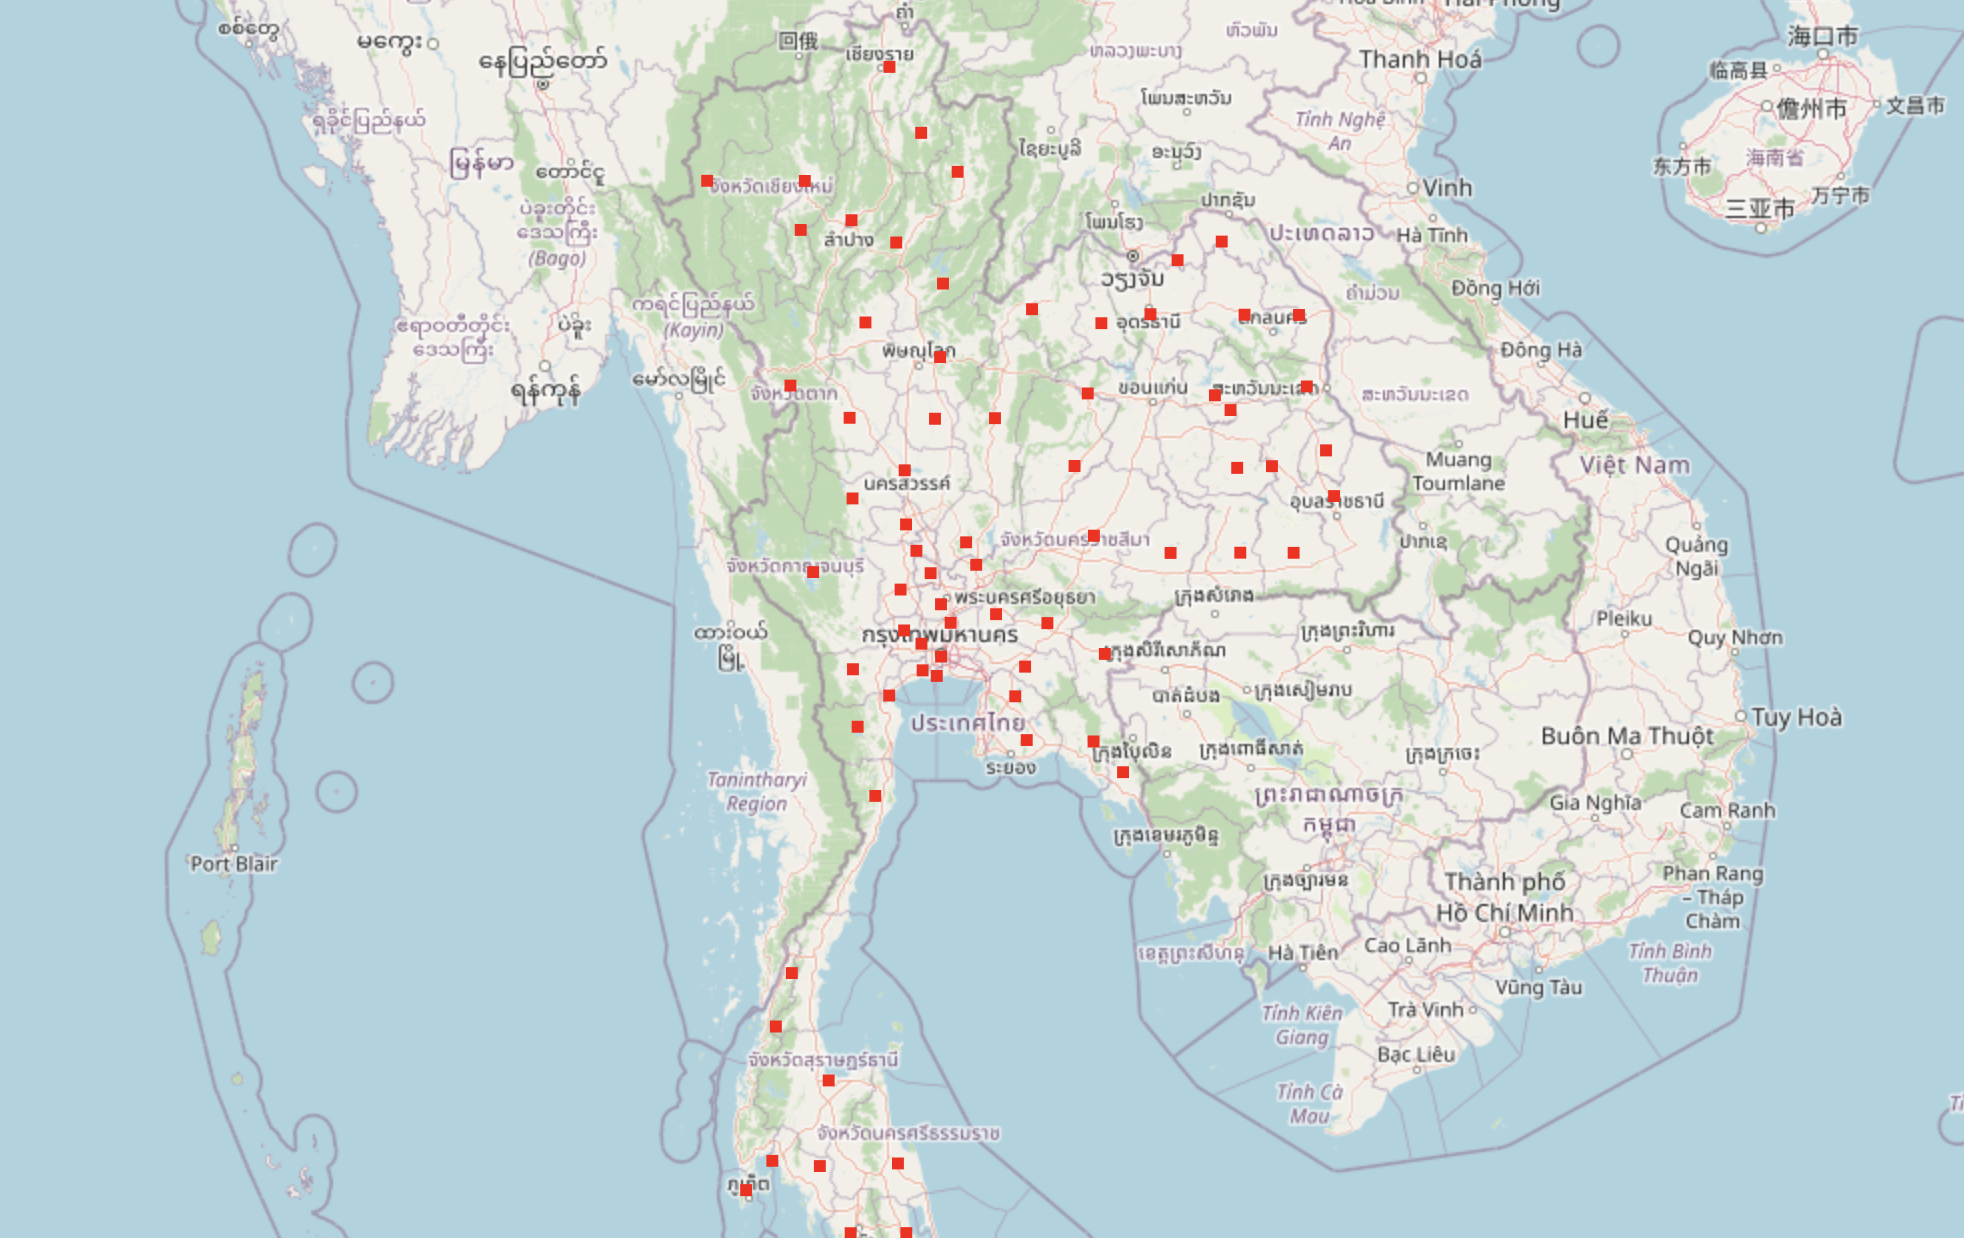Click the Việt Nam country label

tap(1634, 465)
